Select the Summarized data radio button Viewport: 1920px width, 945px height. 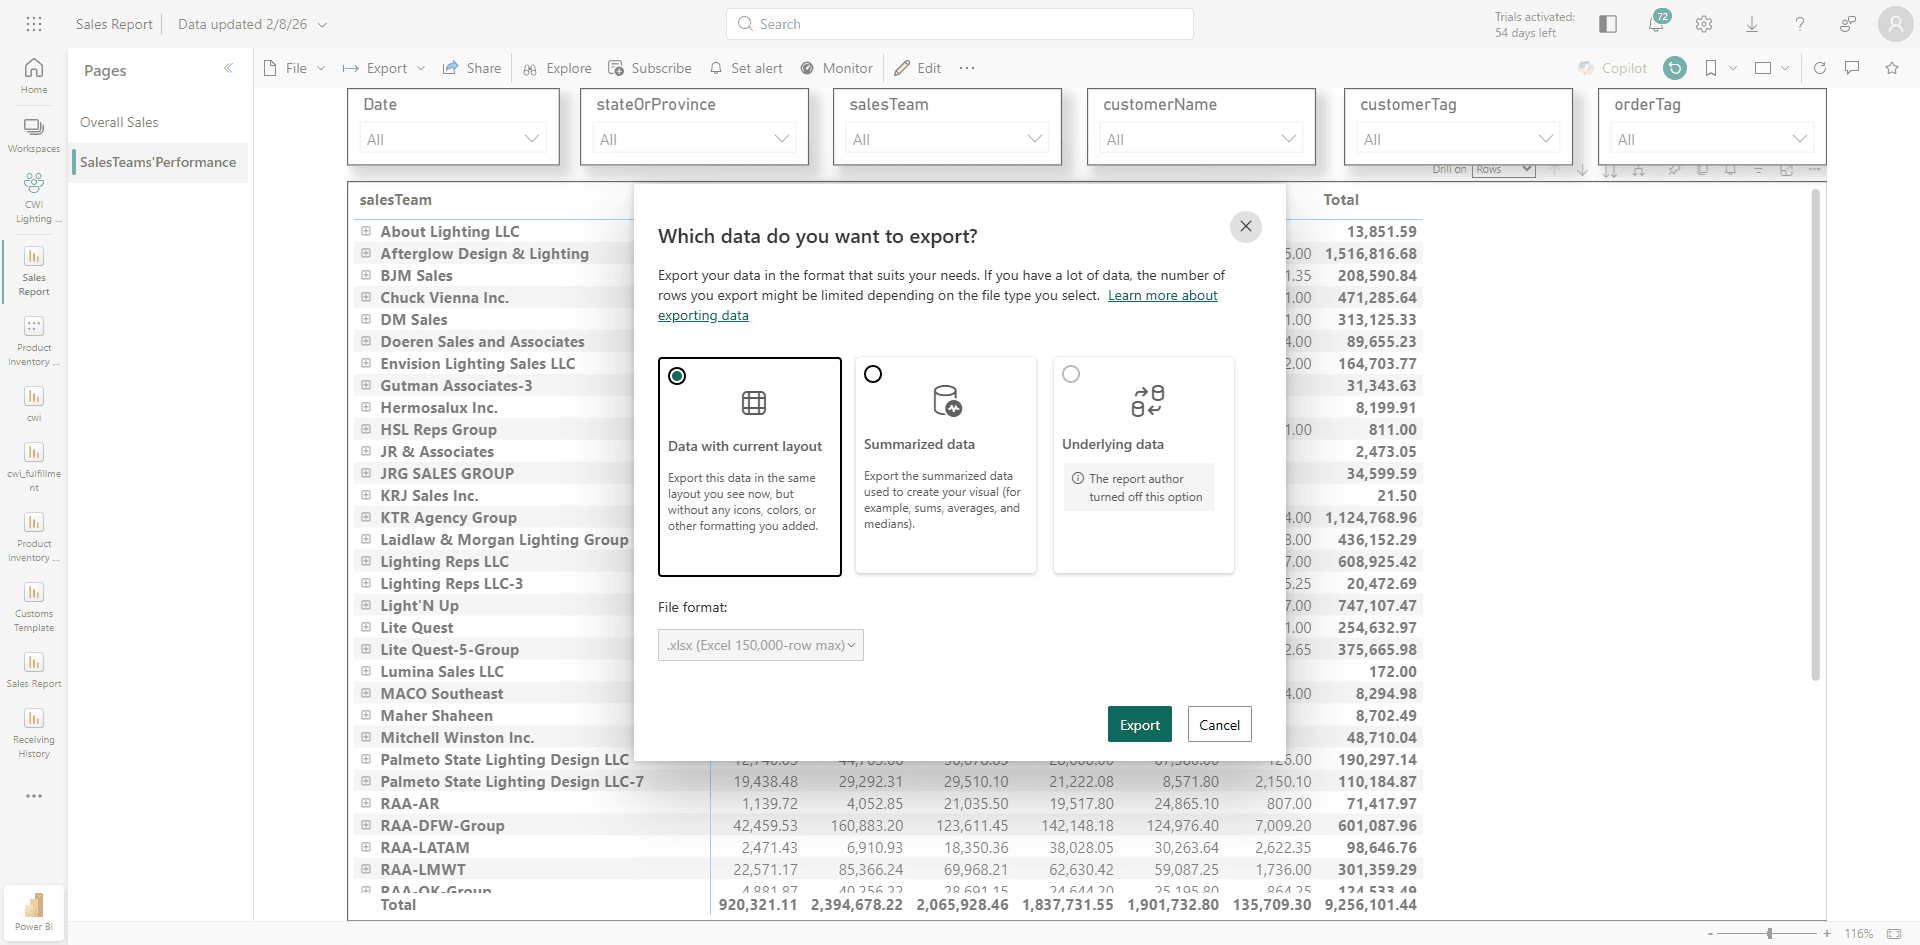873,374
